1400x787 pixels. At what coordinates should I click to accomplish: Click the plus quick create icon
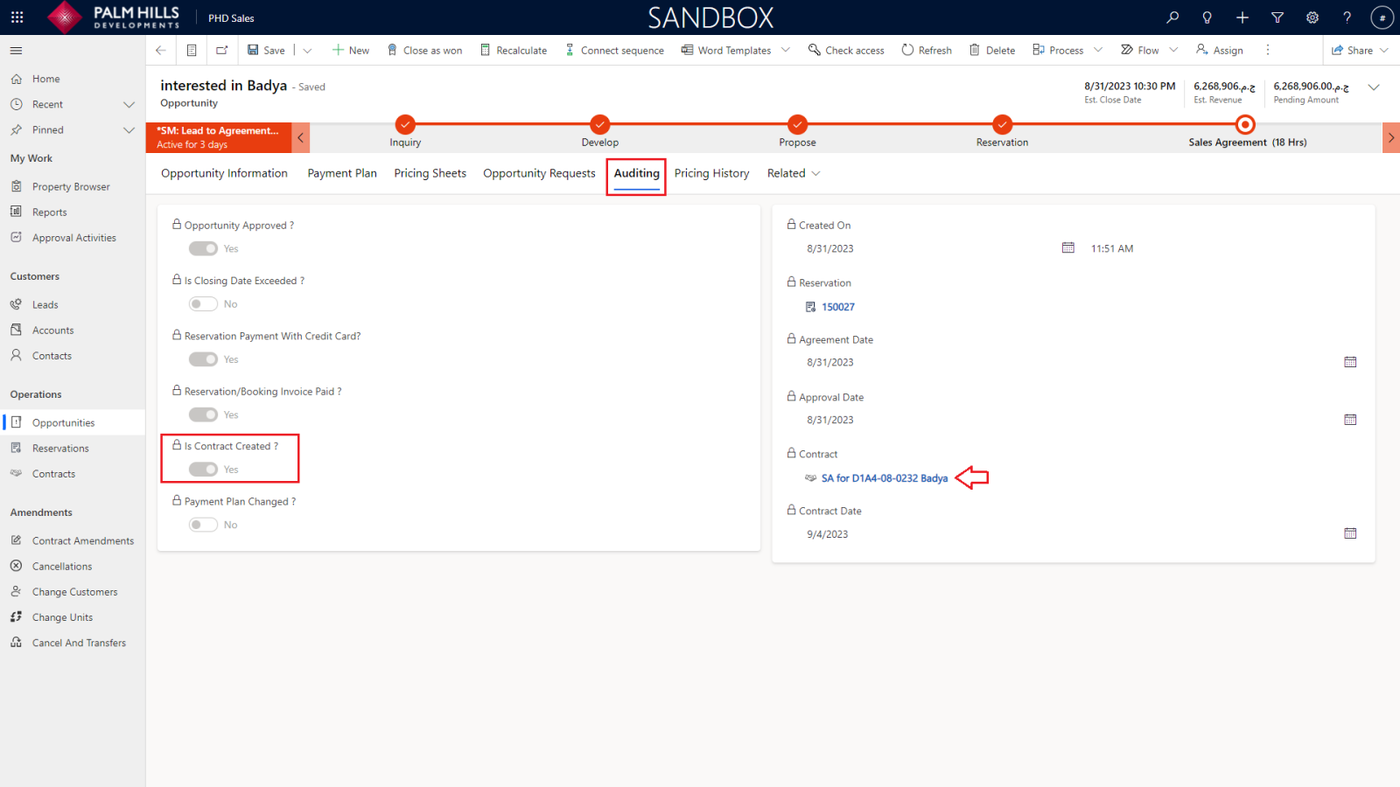1242,18
